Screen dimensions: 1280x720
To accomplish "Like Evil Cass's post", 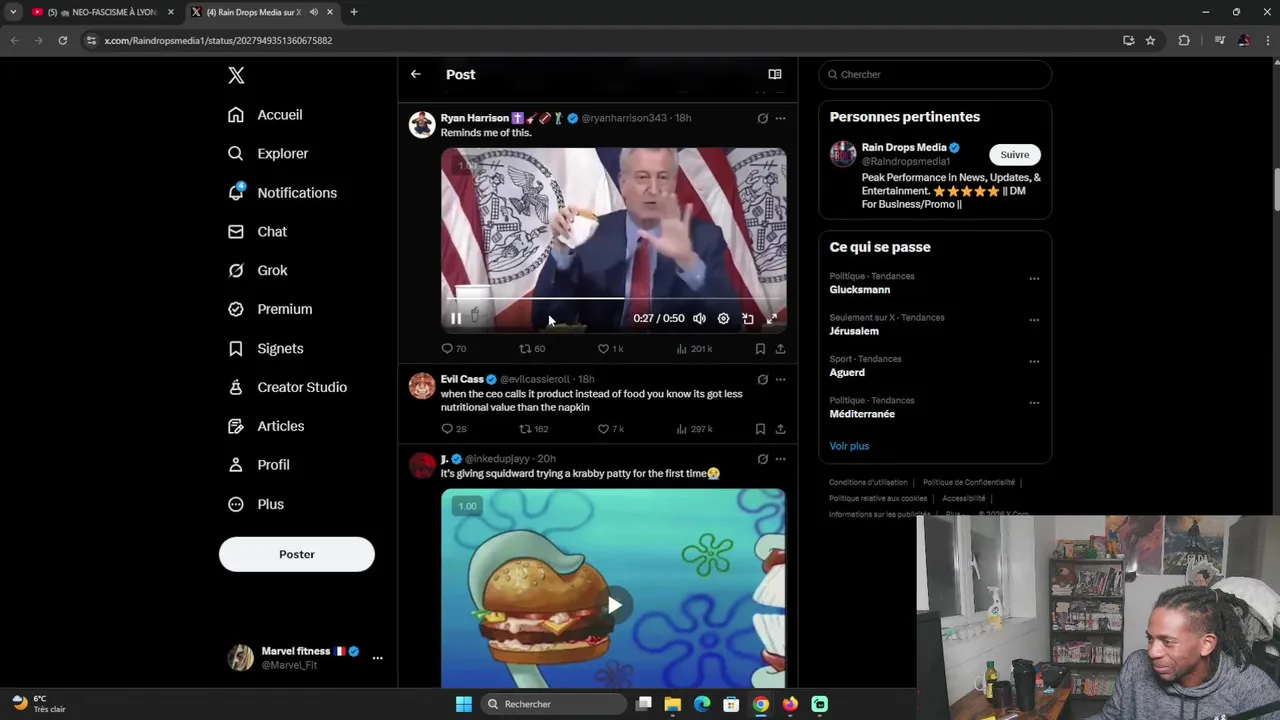I will (x=610, y=429).
